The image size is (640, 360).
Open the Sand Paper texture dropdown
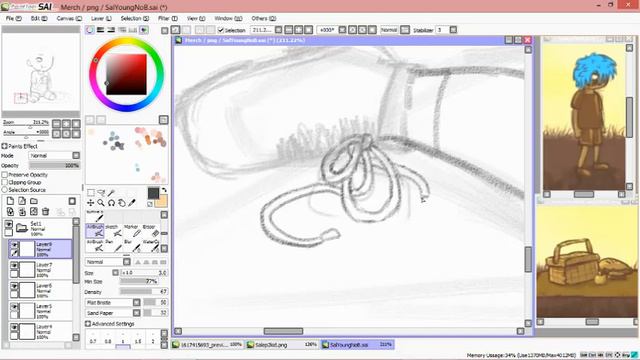point(136,313)
